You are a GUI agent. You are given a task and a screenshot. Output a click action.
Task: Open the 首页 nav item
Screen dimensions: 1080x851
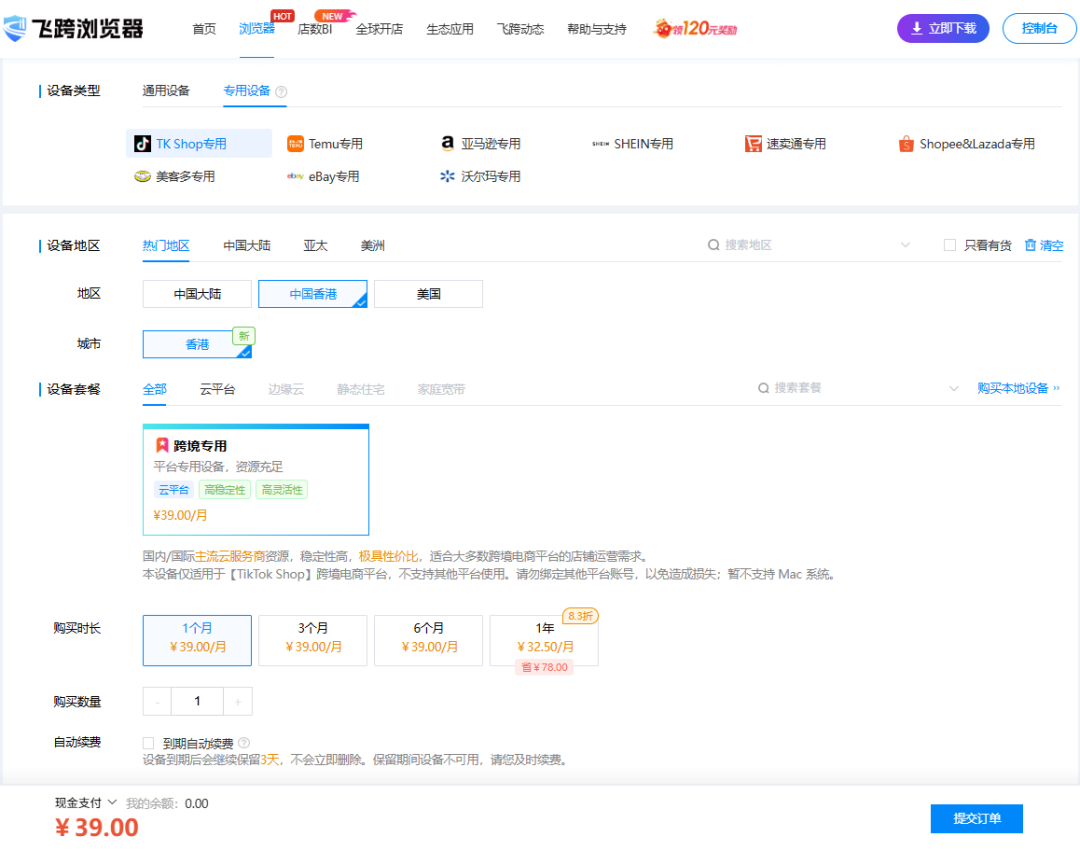(x=204, y=29)
